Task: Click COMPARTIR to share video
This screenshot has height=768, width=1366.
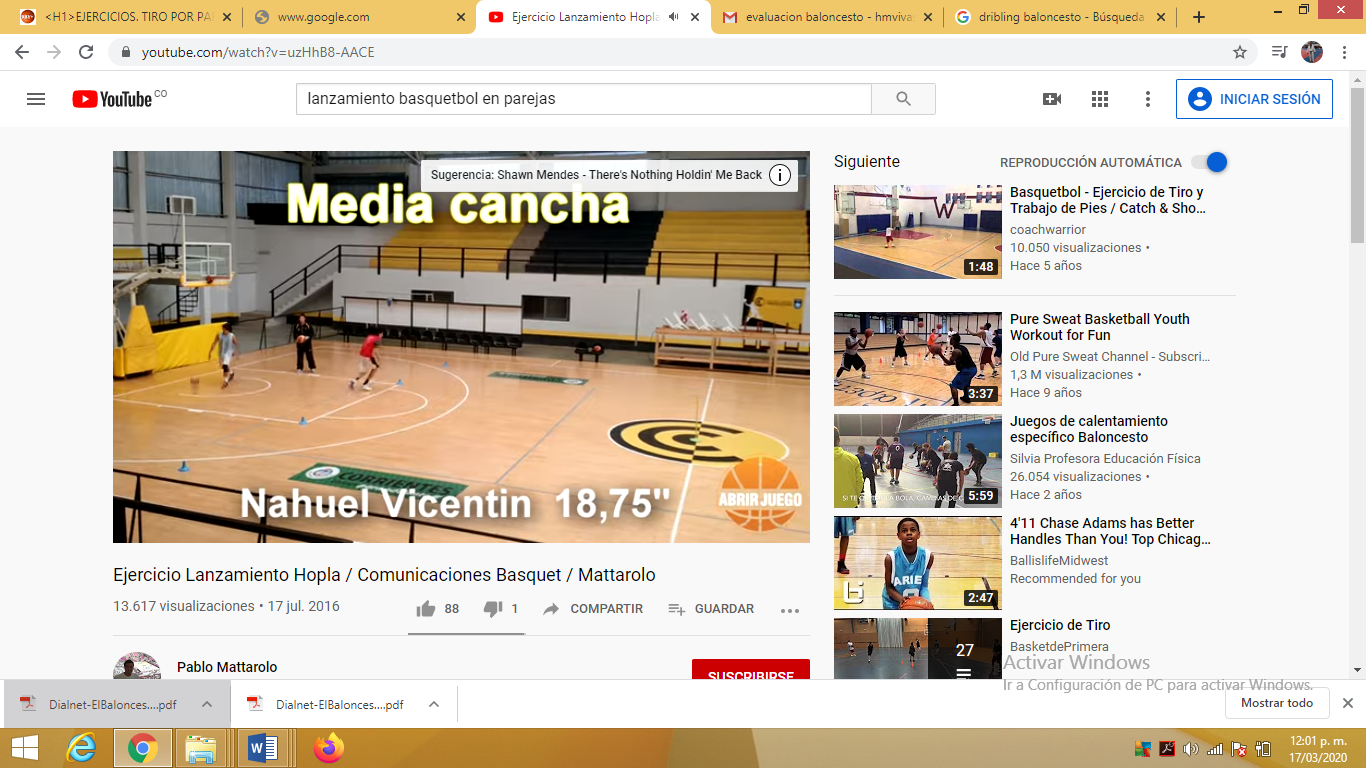Action: tap(593, 609)
